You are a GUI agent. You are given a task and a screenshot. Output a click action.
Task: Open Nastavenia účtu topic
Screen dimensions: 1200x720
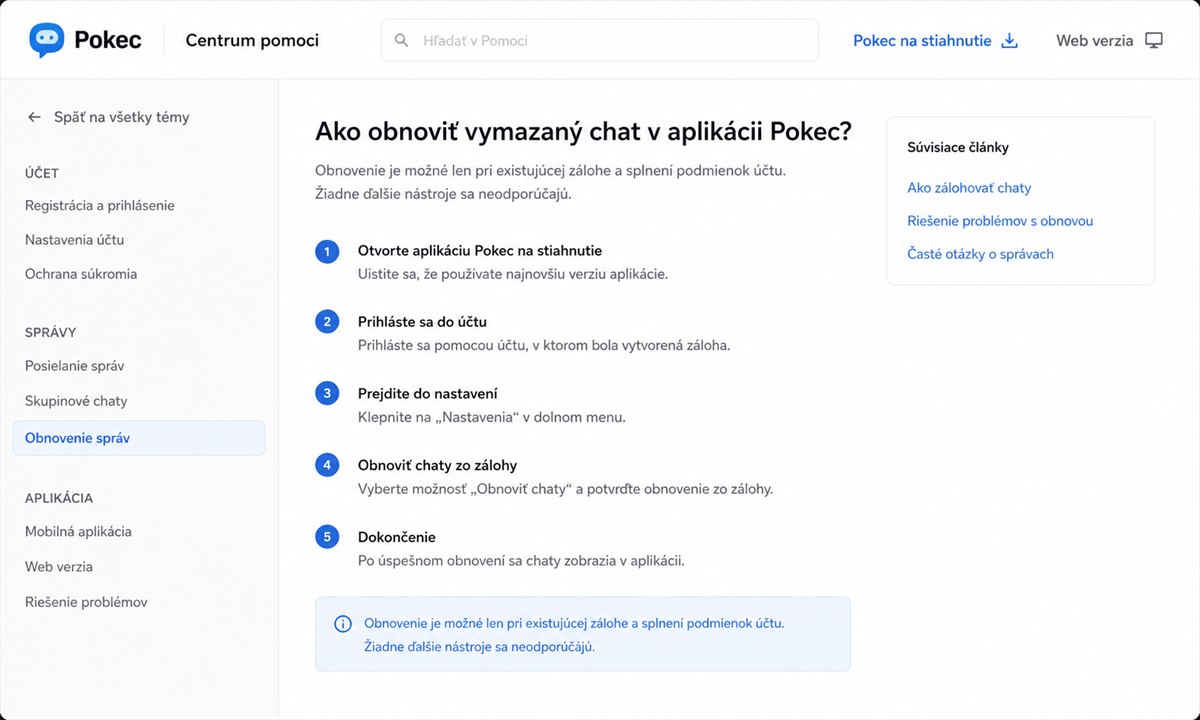click(x=75, y=240)
